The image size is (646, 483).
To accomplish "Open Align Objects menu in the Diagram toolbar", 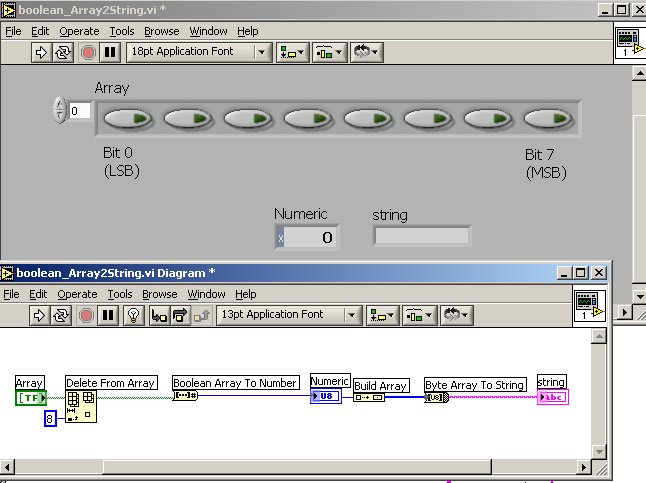I will (x=382, y=316).
